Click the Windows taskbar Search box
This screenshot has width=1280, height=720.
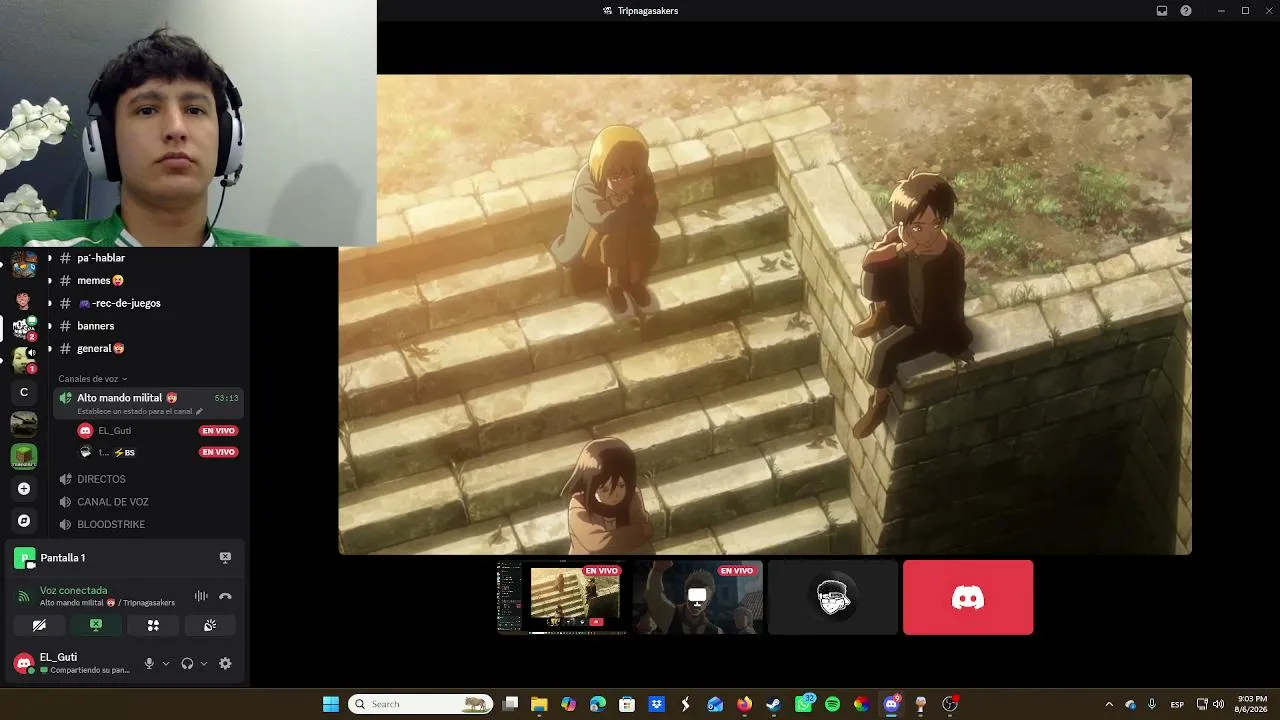[420, 704]
